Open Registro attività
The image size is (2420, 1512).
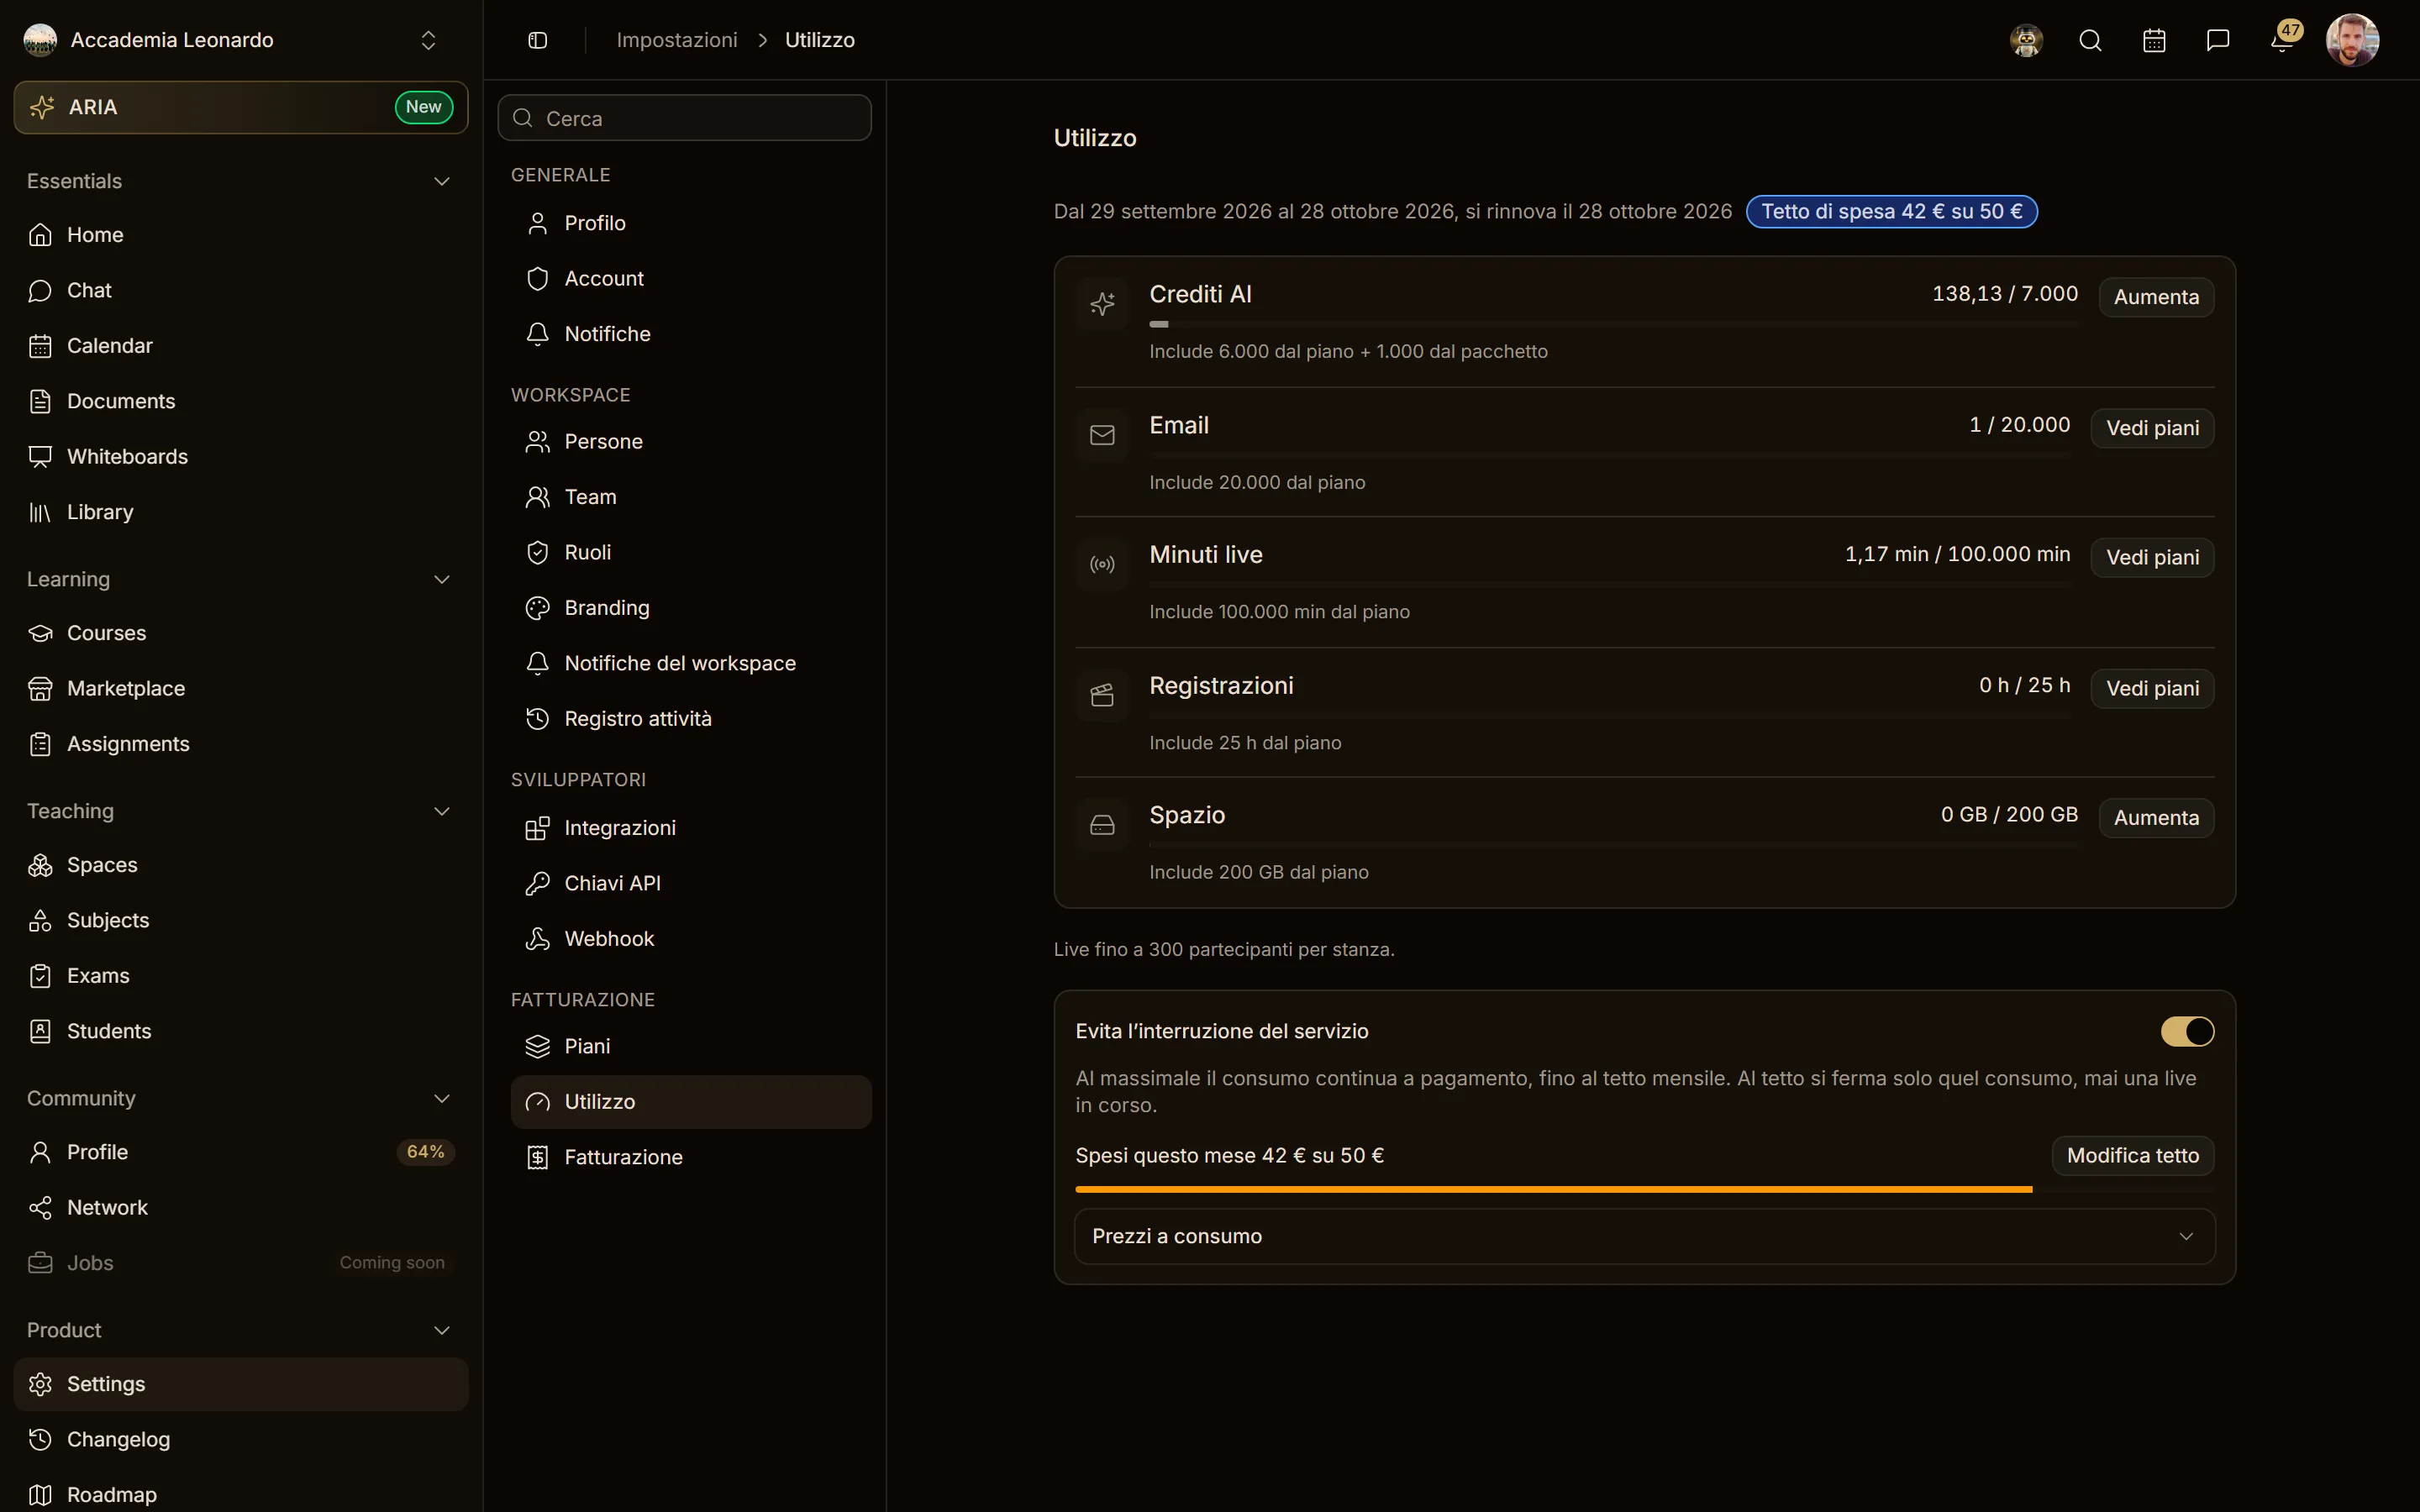[691, 719]
